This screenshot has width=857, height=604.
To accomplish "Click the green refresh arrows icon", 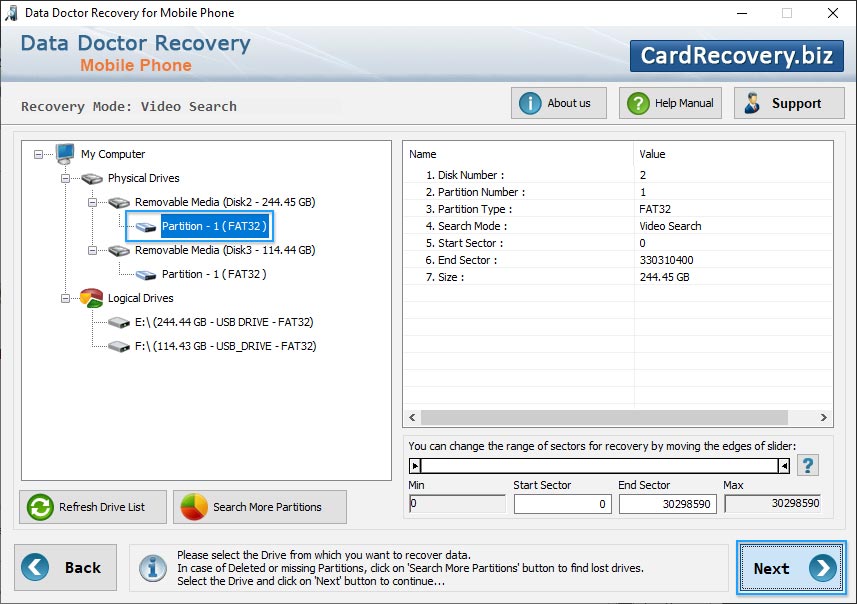I will pyautogui.click(x=40, y=507).
